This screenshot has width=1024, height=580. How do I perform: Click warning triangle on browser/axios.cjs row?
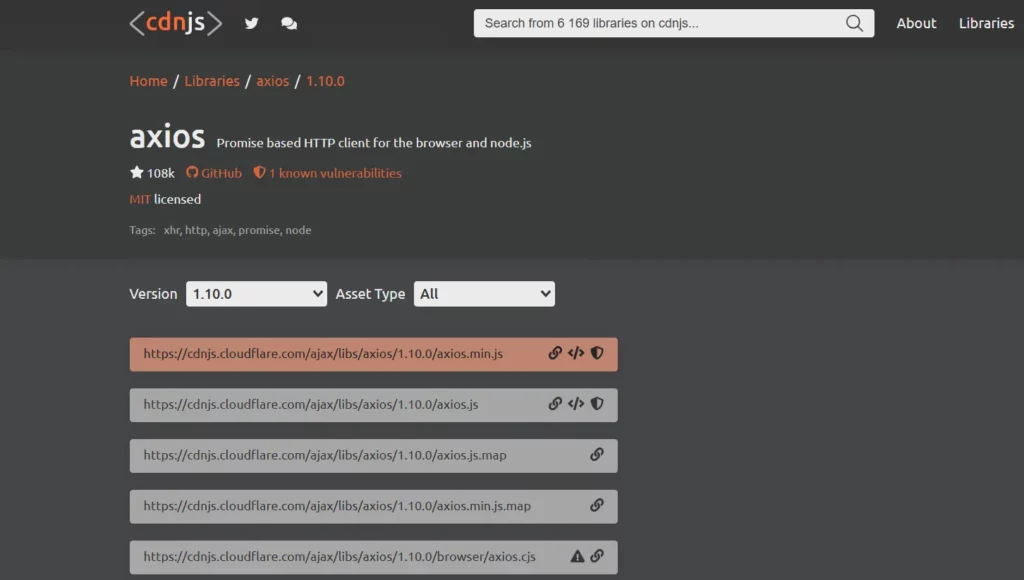(577, 556)
